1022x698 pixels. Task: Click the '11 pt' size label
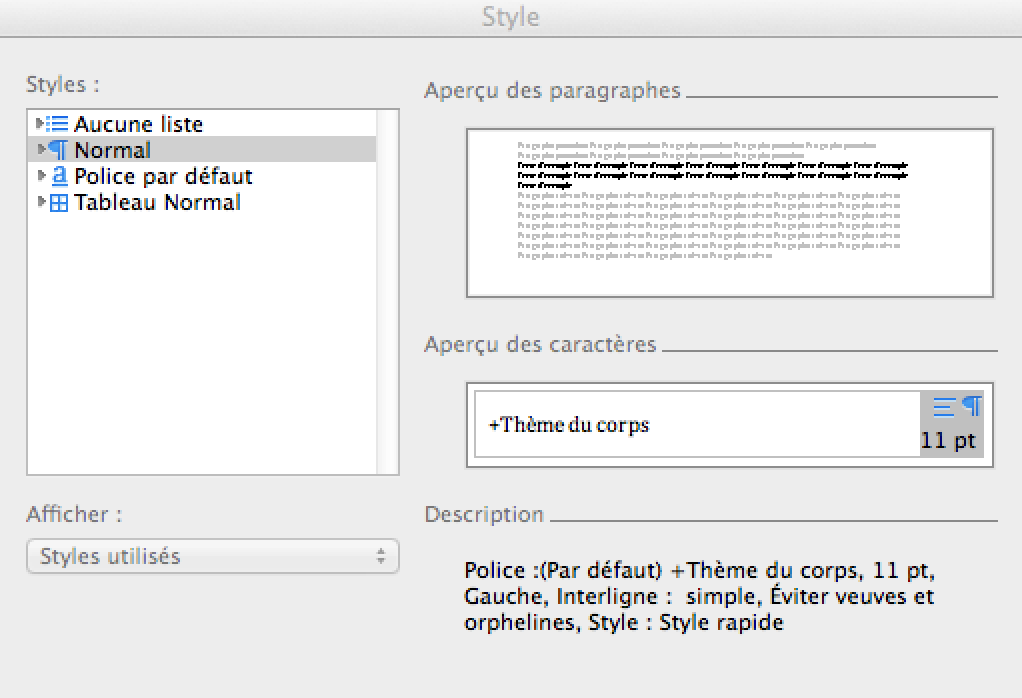[x=950, y=440]
